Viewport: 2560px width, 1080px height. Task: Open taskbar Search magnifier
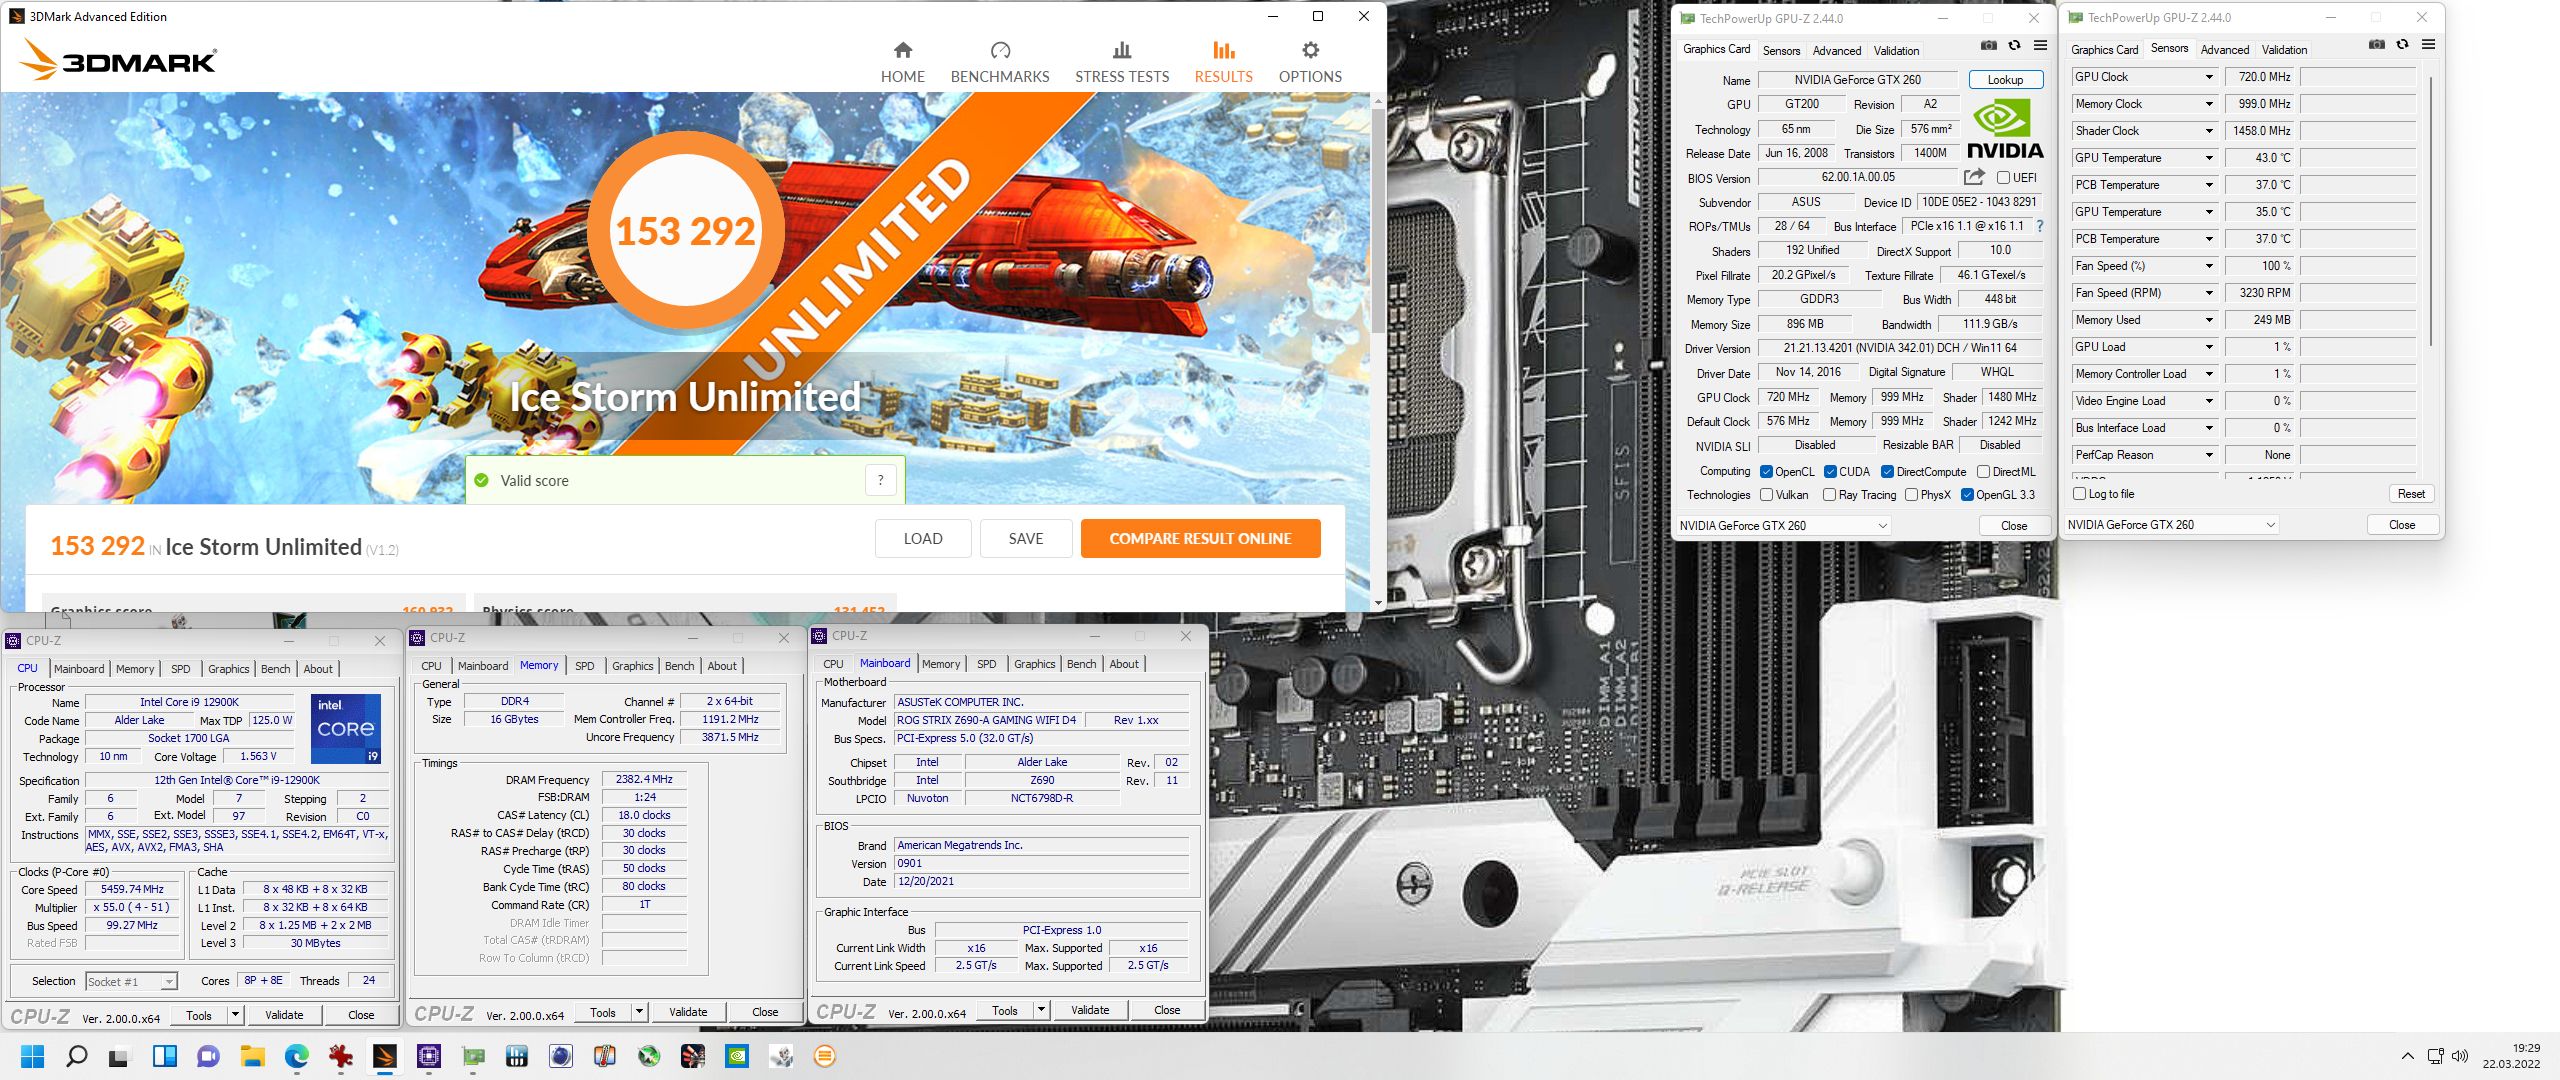coord(76,1056)
